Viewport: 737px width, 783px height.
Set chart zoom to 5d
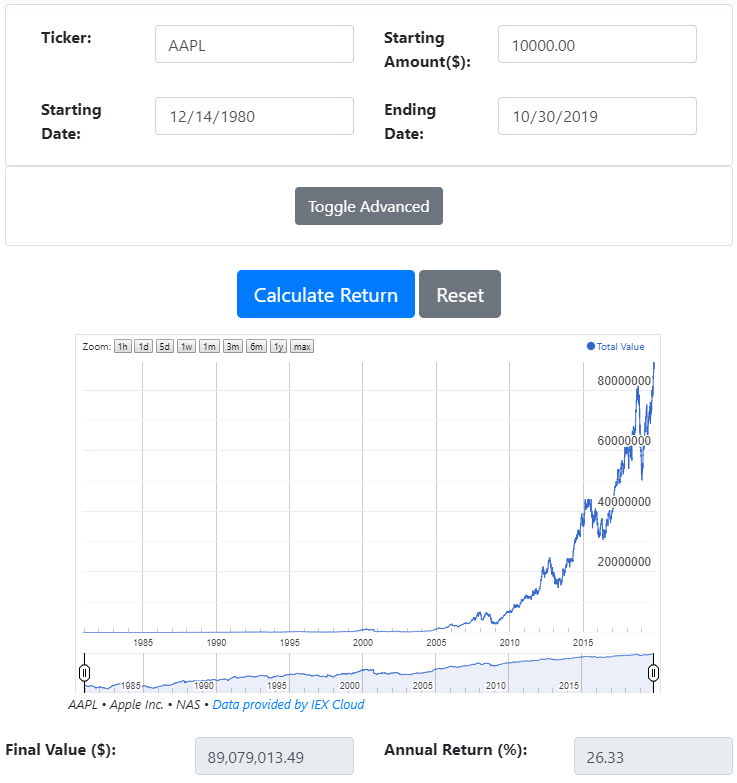pos(165,347)
